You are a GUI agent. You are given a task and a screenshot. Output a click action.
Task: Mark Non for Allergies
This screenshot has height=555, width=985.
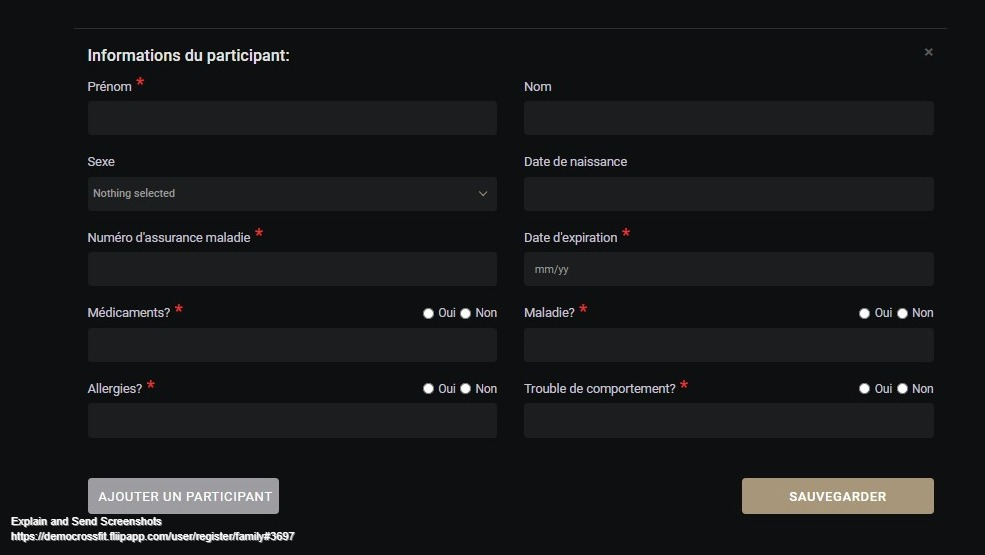466,389
